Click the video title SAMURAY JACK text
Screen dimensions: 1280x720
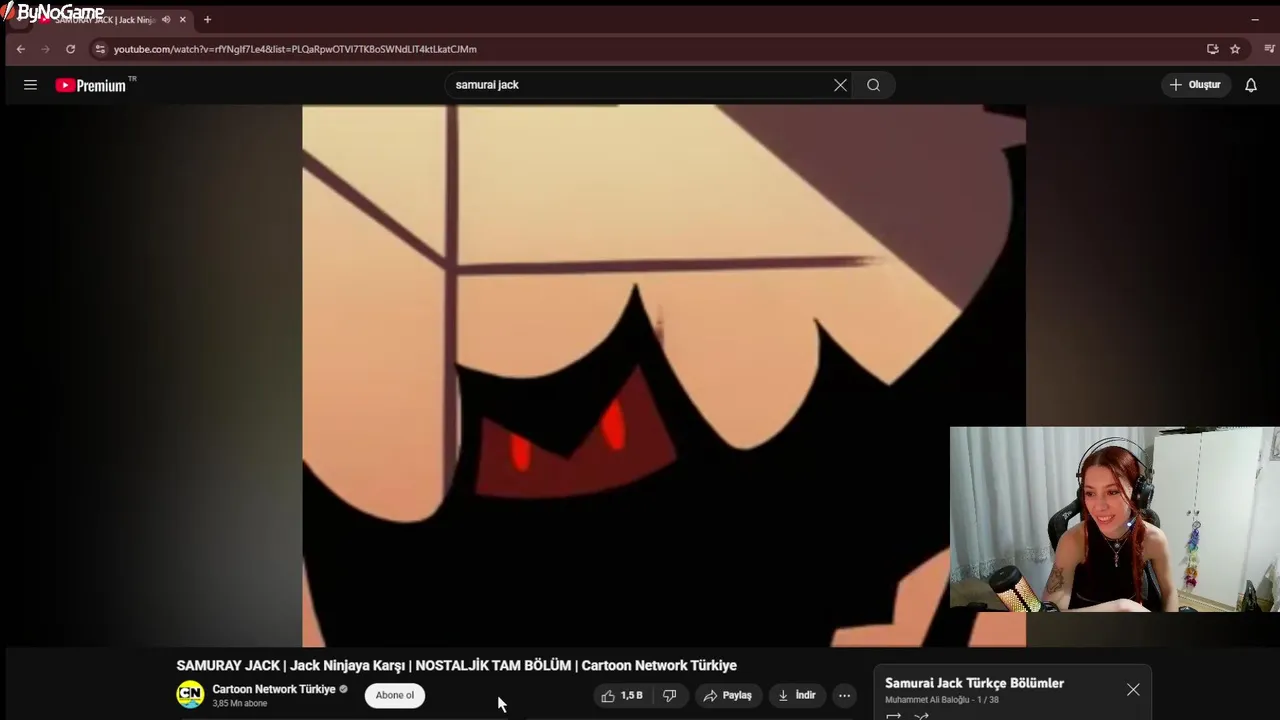click(456, 665)
